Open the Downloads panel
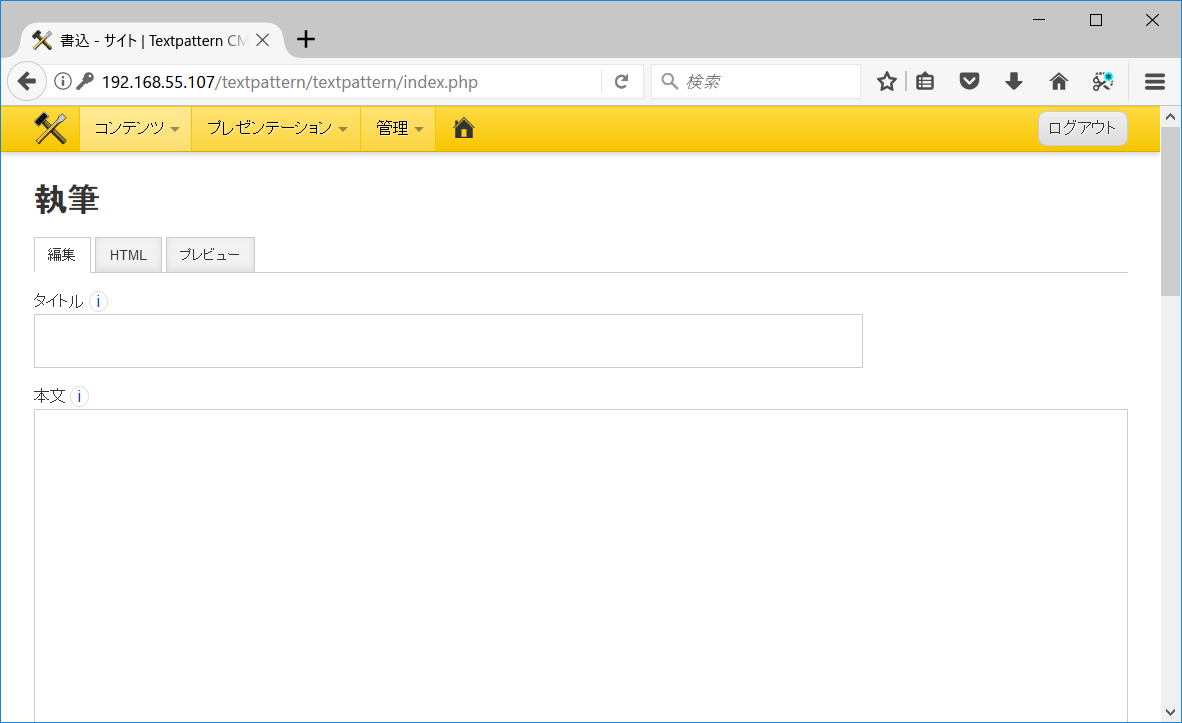 pos(1014,81)
